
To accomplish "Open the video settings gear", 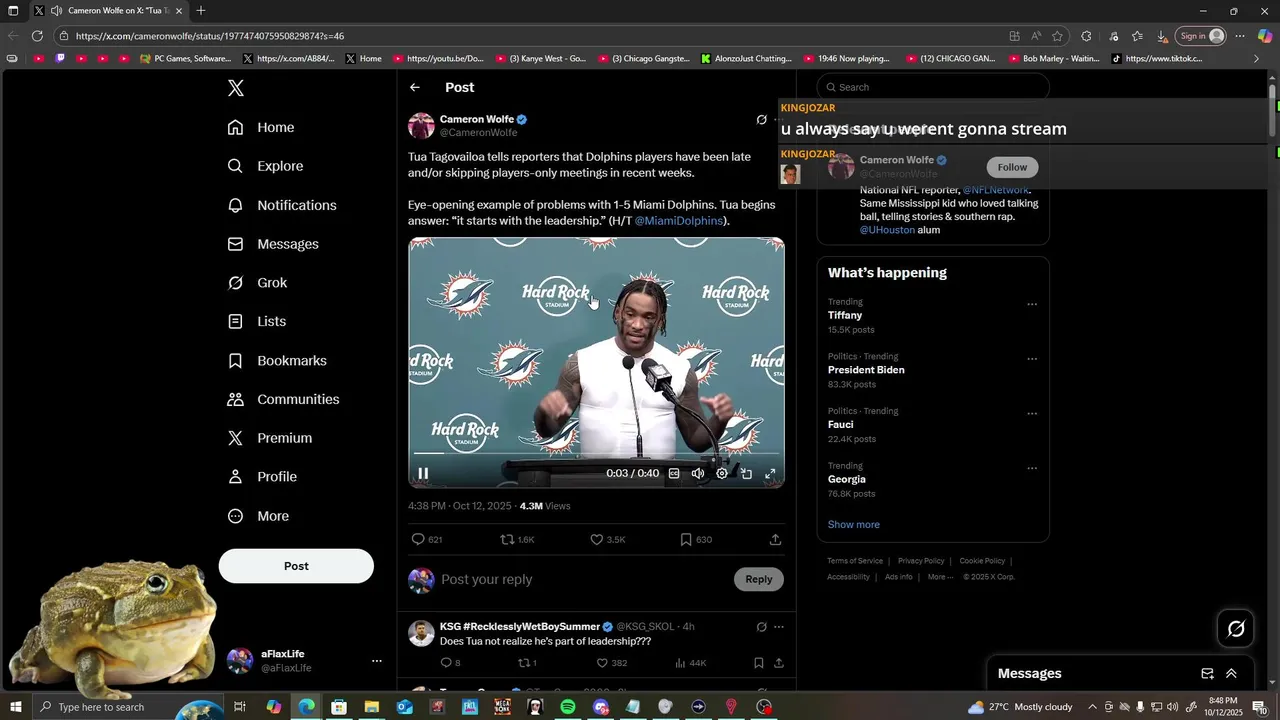I will click(x=722, y=474).
